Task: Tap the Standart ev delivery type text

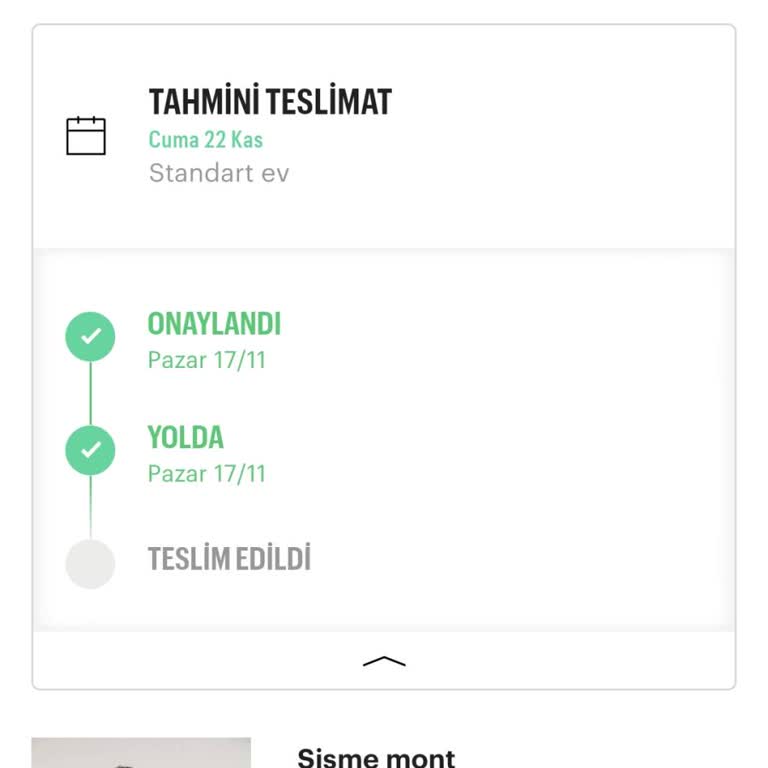Action: [x=219, y=173]
